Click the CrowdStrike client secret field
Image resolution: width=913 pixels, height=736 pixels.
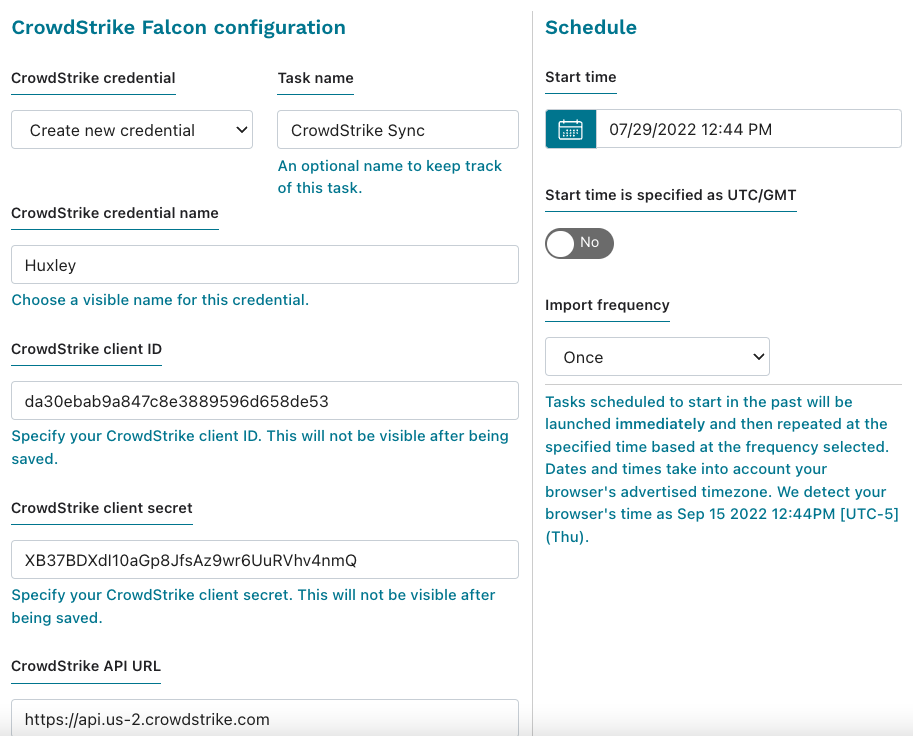(x=264, y=559)
